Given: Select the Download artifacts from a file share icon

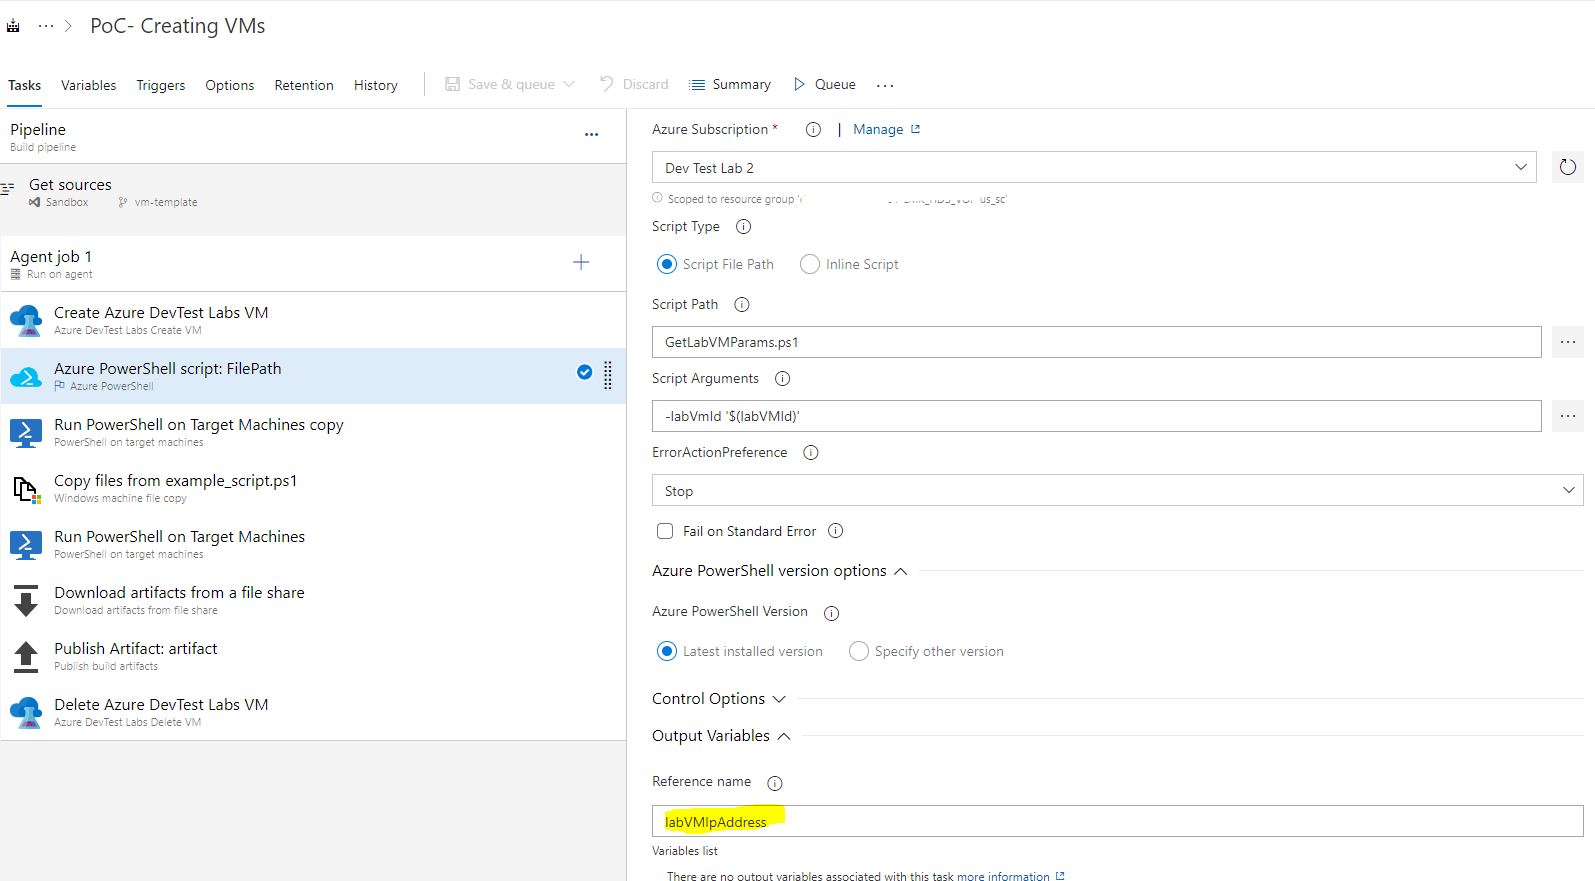Looking at the screenshot, I should (26, 601).
